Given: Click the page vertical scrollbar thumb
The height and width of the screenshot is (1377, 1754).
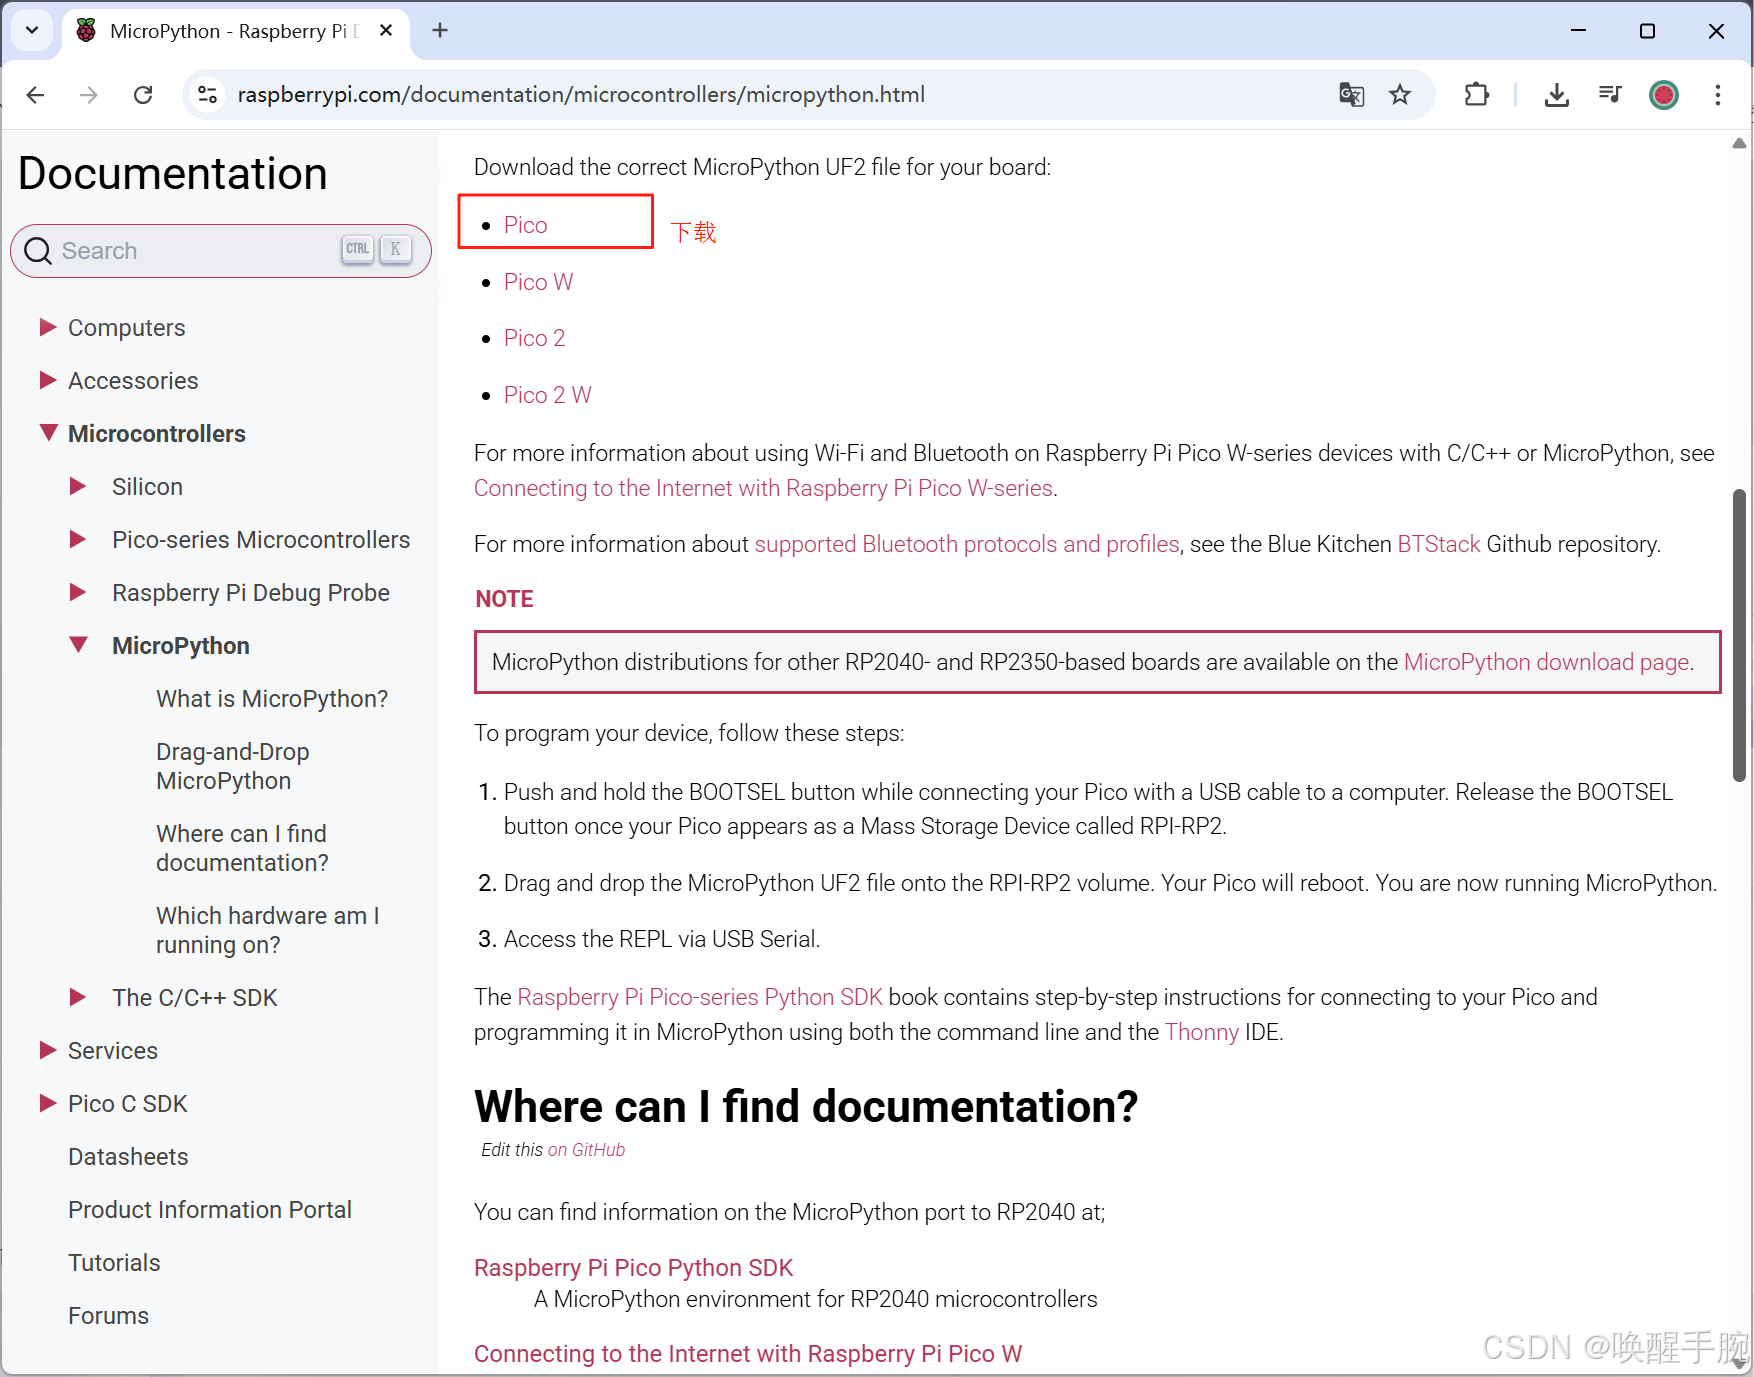Looking at the screenshot, I should point(1739,635).
